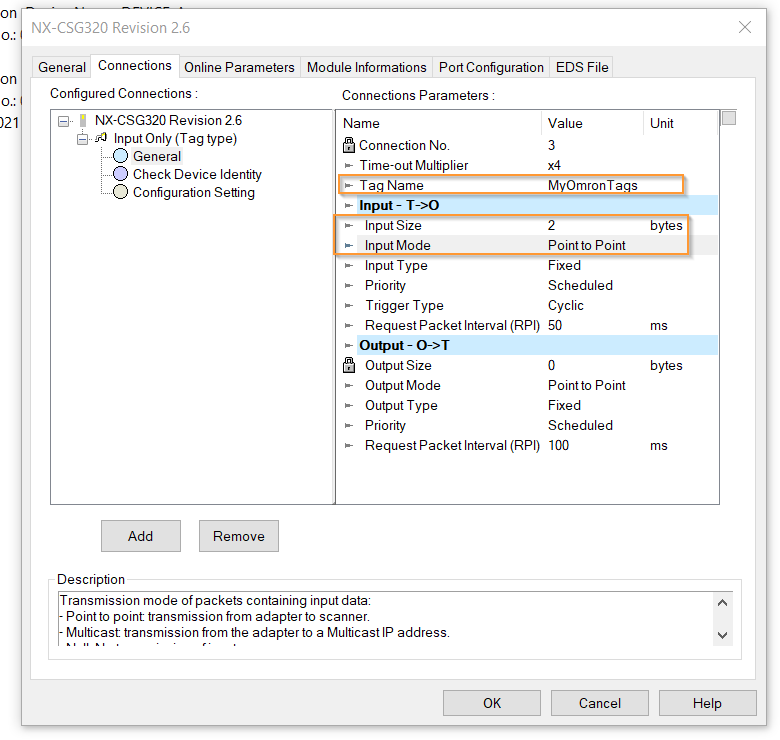The width and height of the screenshot is (780, 740).
Task: Click the arrow icon beside Time-out Multiplier
Action: (x=349, y=166)
